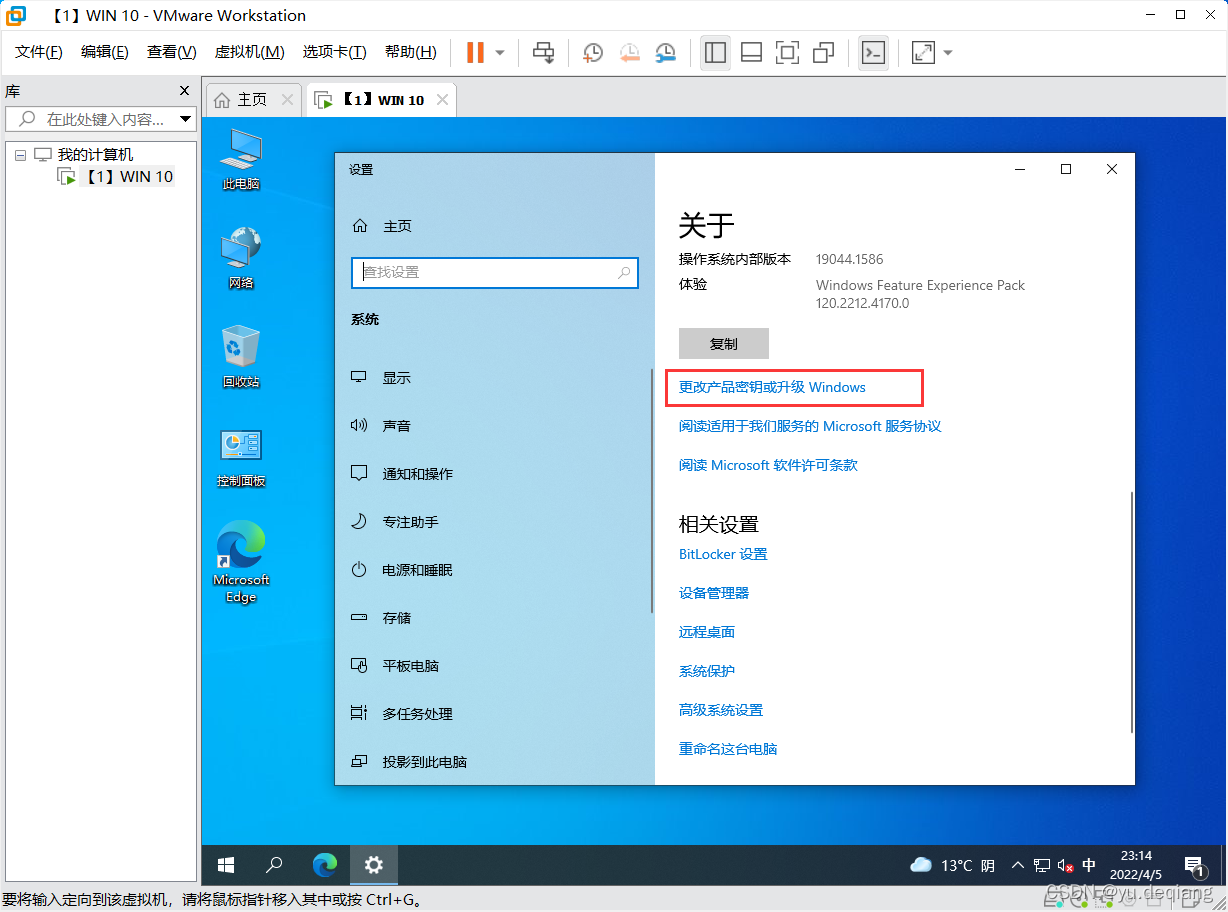Toggle the library sidebar view icon
The width and height of the screenshot is (1228, 912).
715,52
